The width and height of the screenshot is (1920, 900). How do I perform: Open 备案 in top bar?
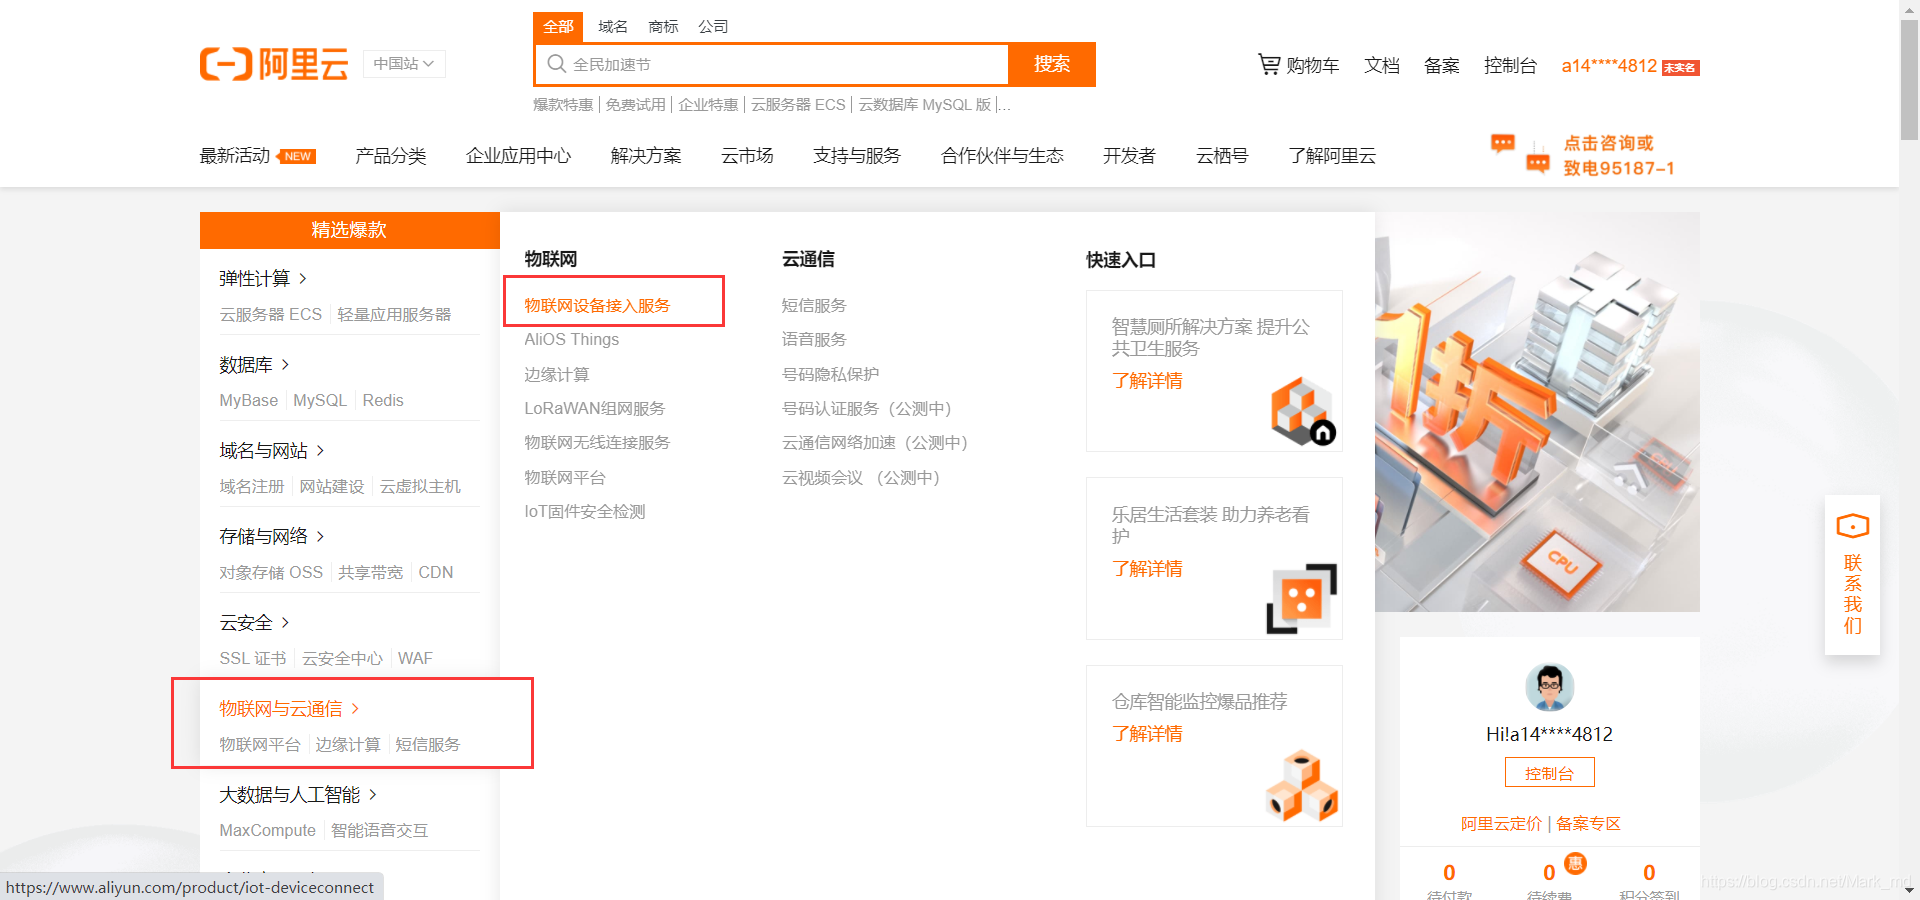coord(1442,65)
